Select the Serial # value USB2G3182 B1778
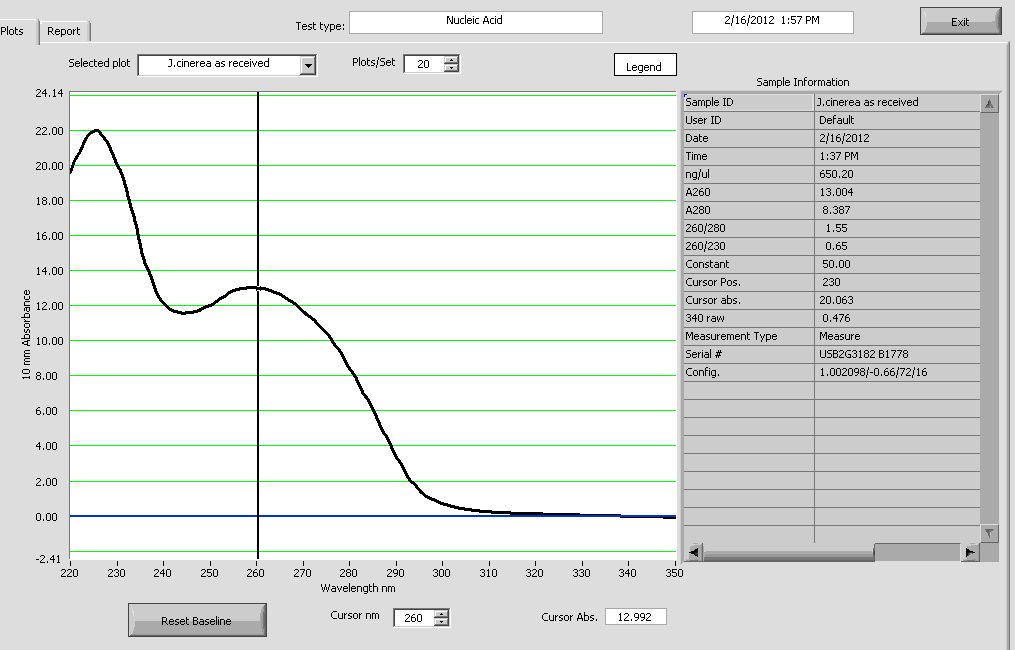This screenshot has width=1015, height=650. click(x=897, y=355)
